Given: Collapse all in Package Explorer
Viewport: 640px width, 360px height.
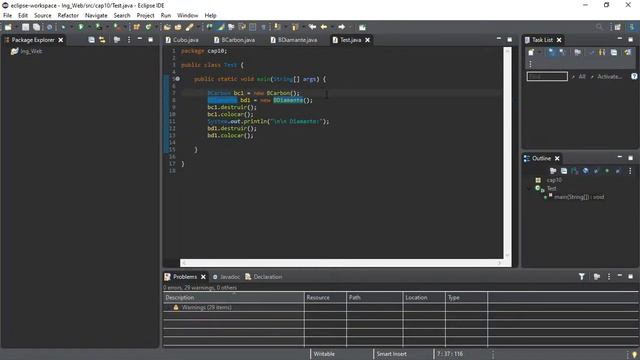Looking at the screenshot, I should pyautogui.click(x=91, y=40).
